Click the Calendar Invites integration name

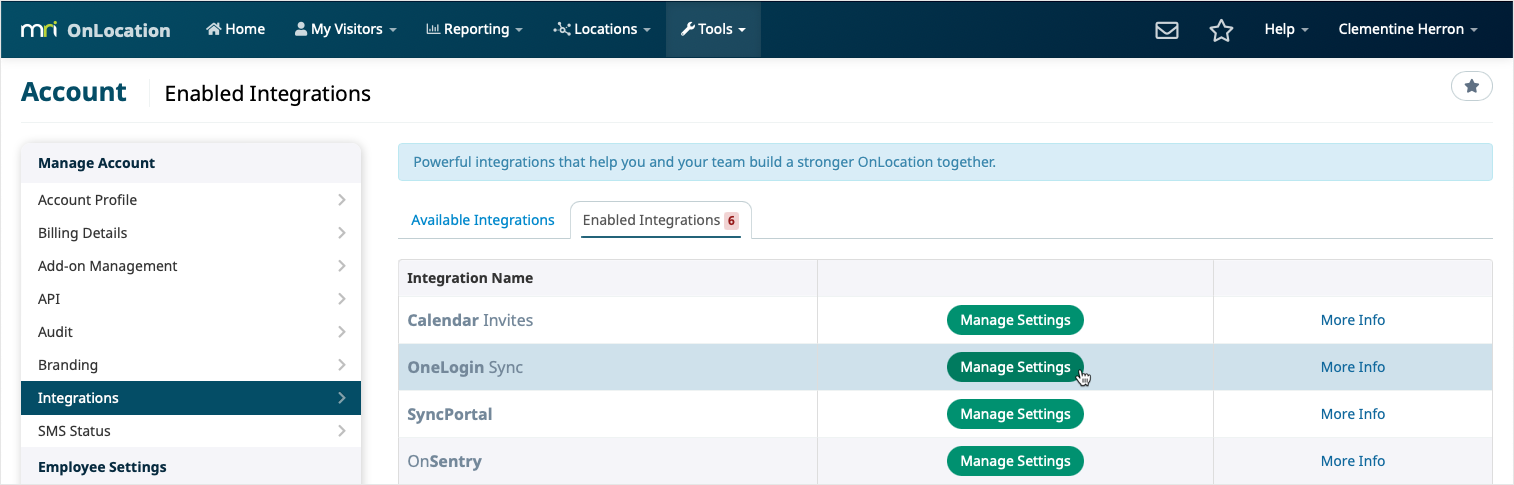[x=470, y=320]
